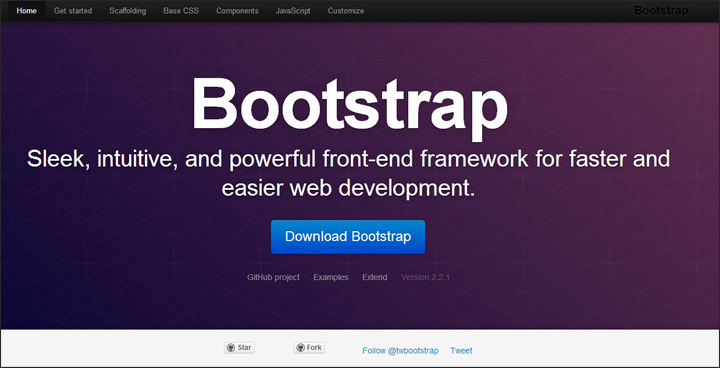This screenshot has height=368, width=720.
Task: Open the Extend link
Action: click(375, 277)
